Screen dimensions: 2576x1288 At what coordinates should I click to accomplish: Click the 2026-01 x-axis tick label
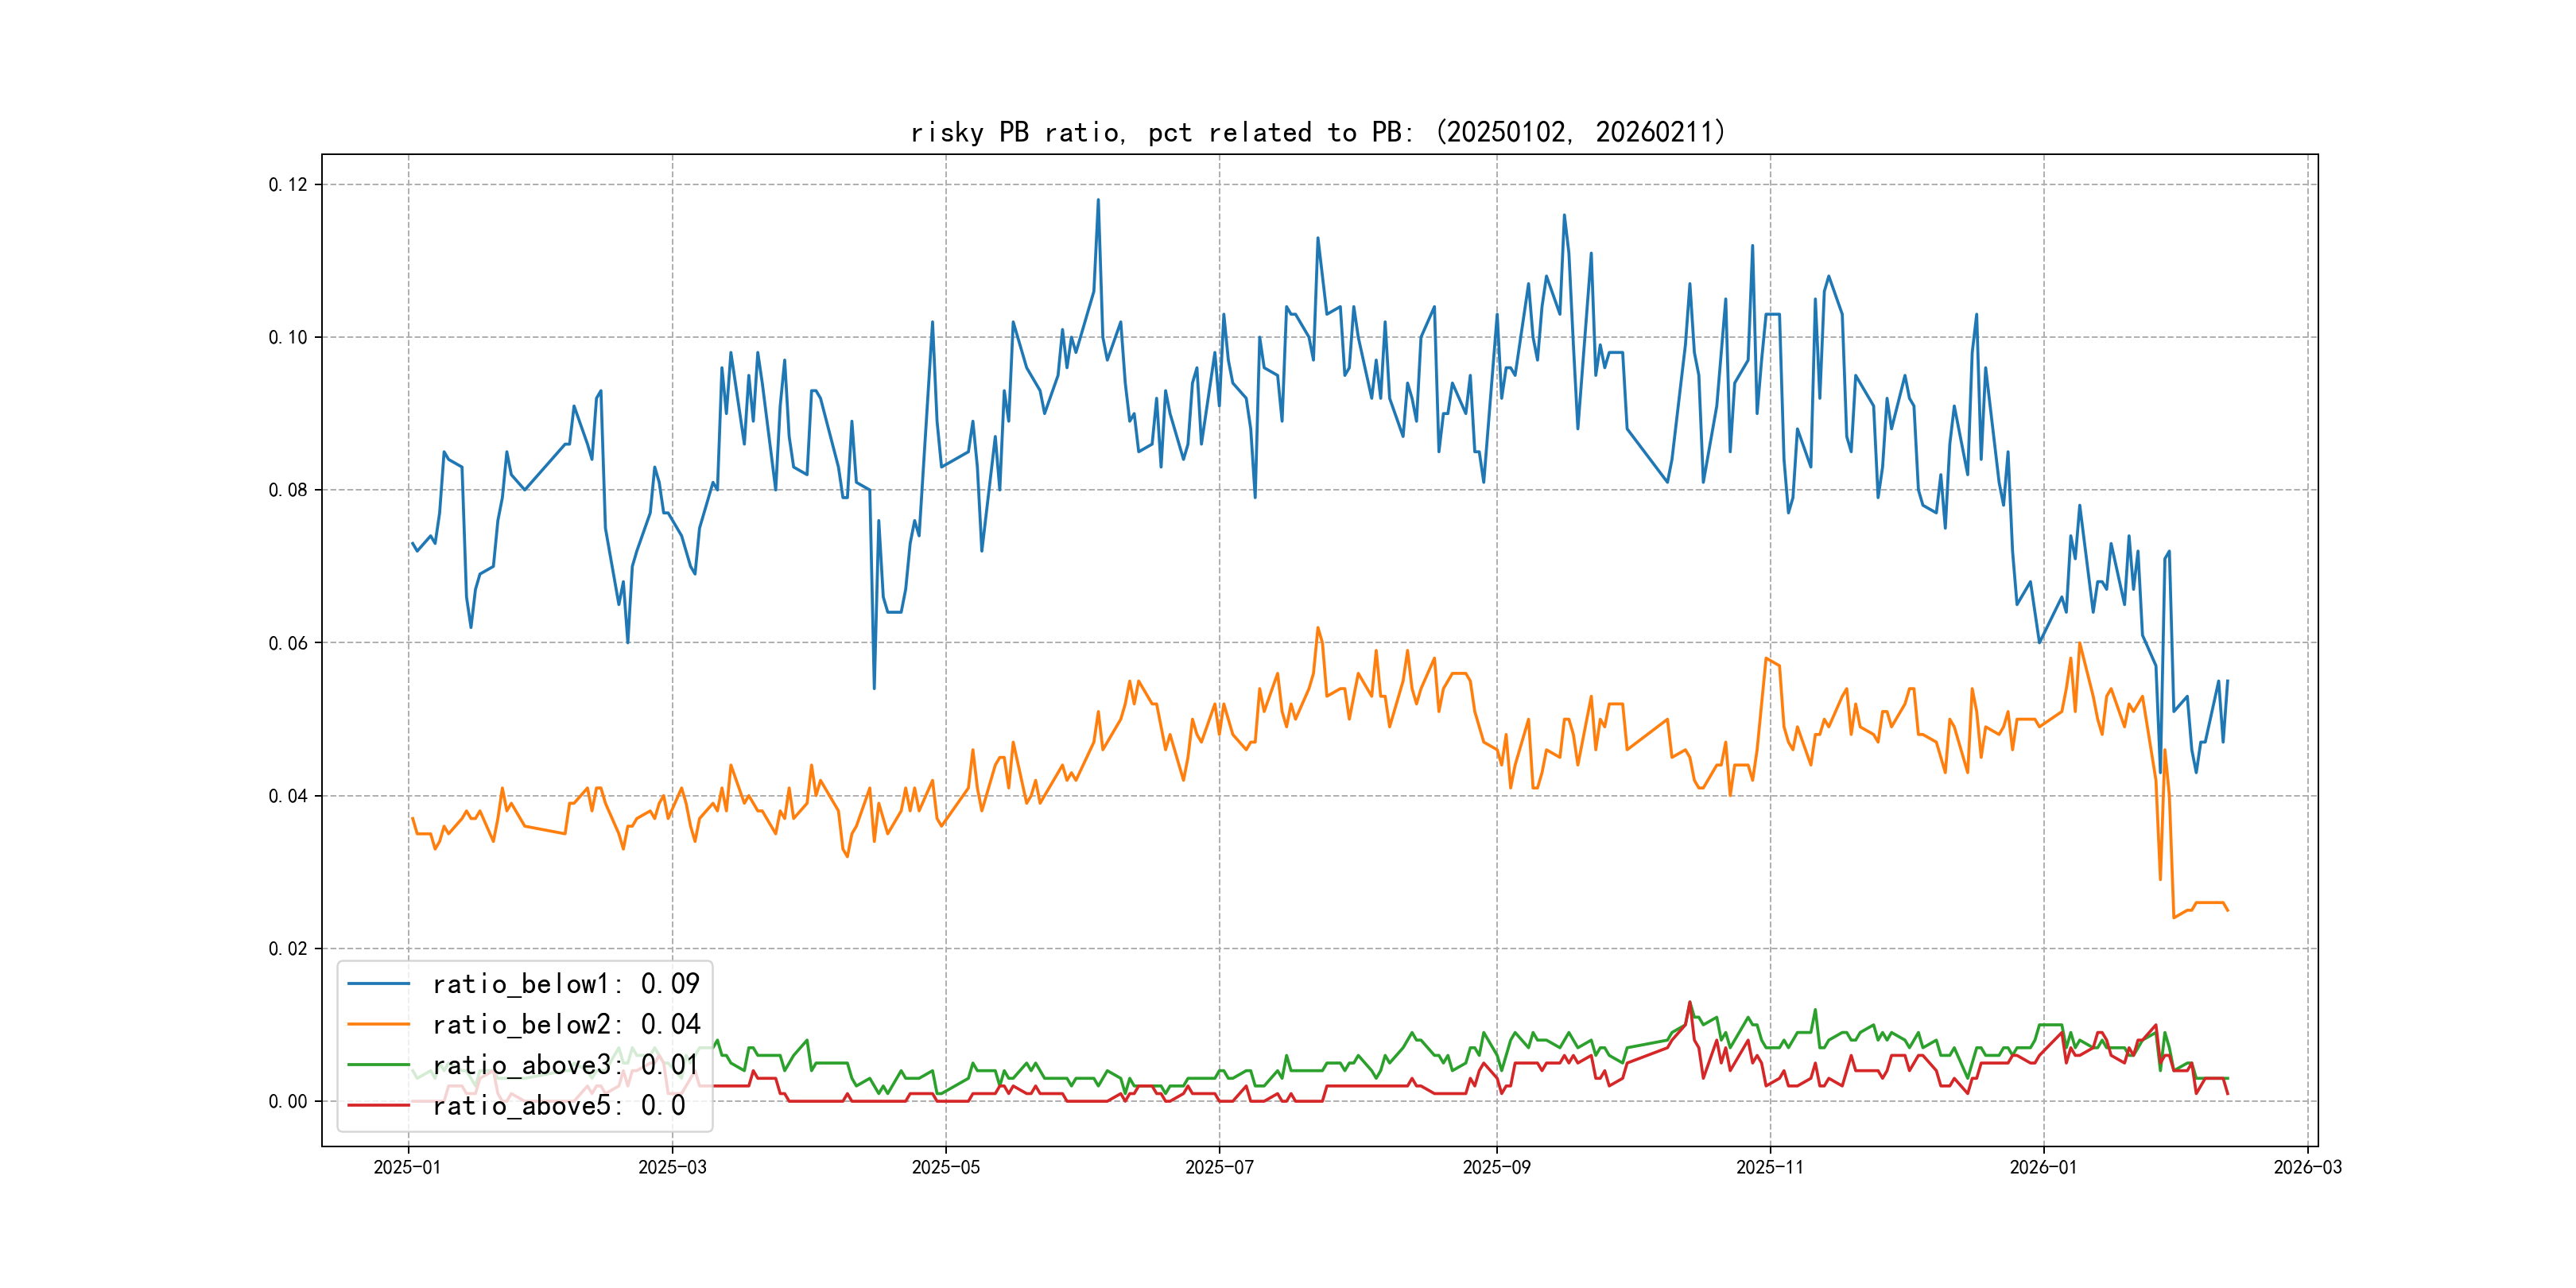point(2043,1167)
